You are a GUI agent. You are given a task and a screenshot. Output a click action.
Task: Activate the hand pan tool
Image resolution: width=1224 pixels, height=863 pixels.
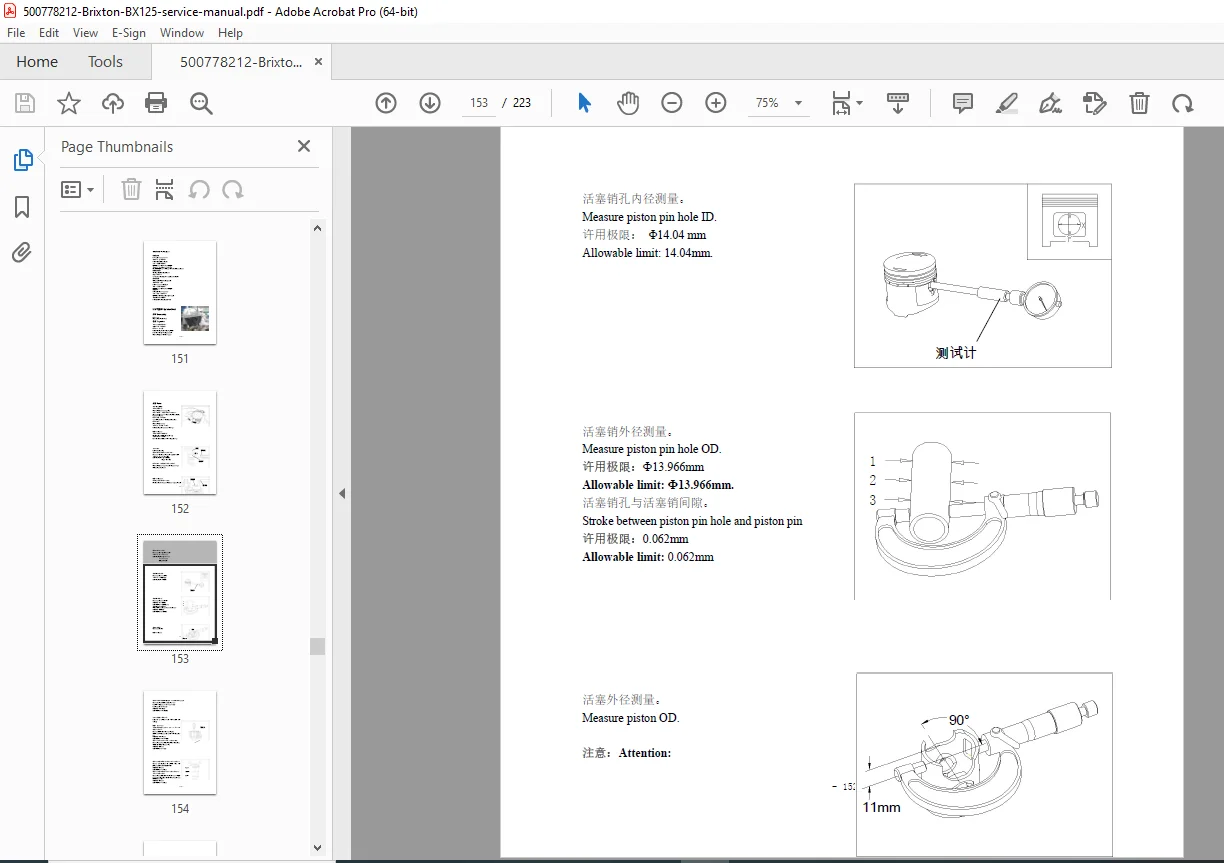pyautogui.click(x=628, y=103)
